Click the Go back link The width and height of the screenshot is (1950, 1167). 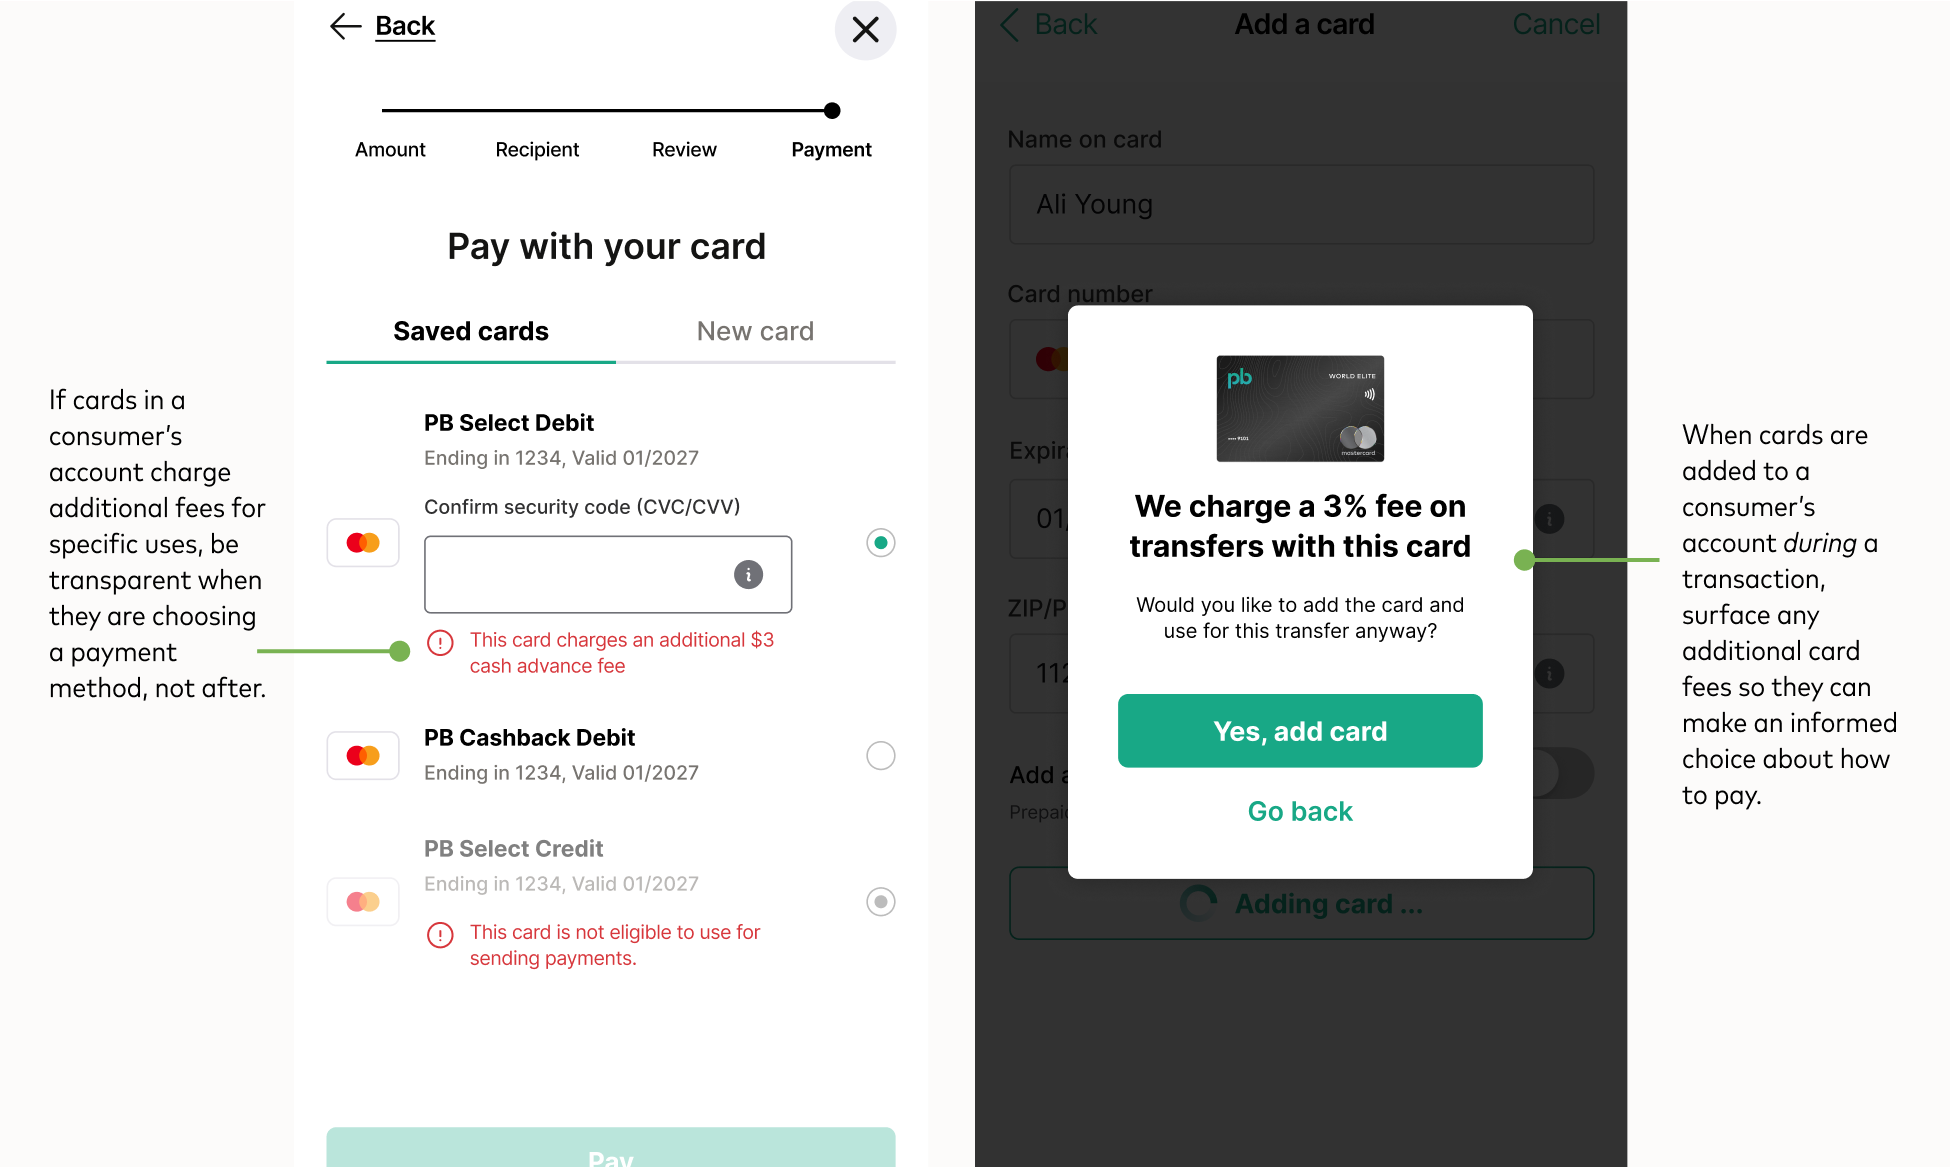click(1300, 811)
